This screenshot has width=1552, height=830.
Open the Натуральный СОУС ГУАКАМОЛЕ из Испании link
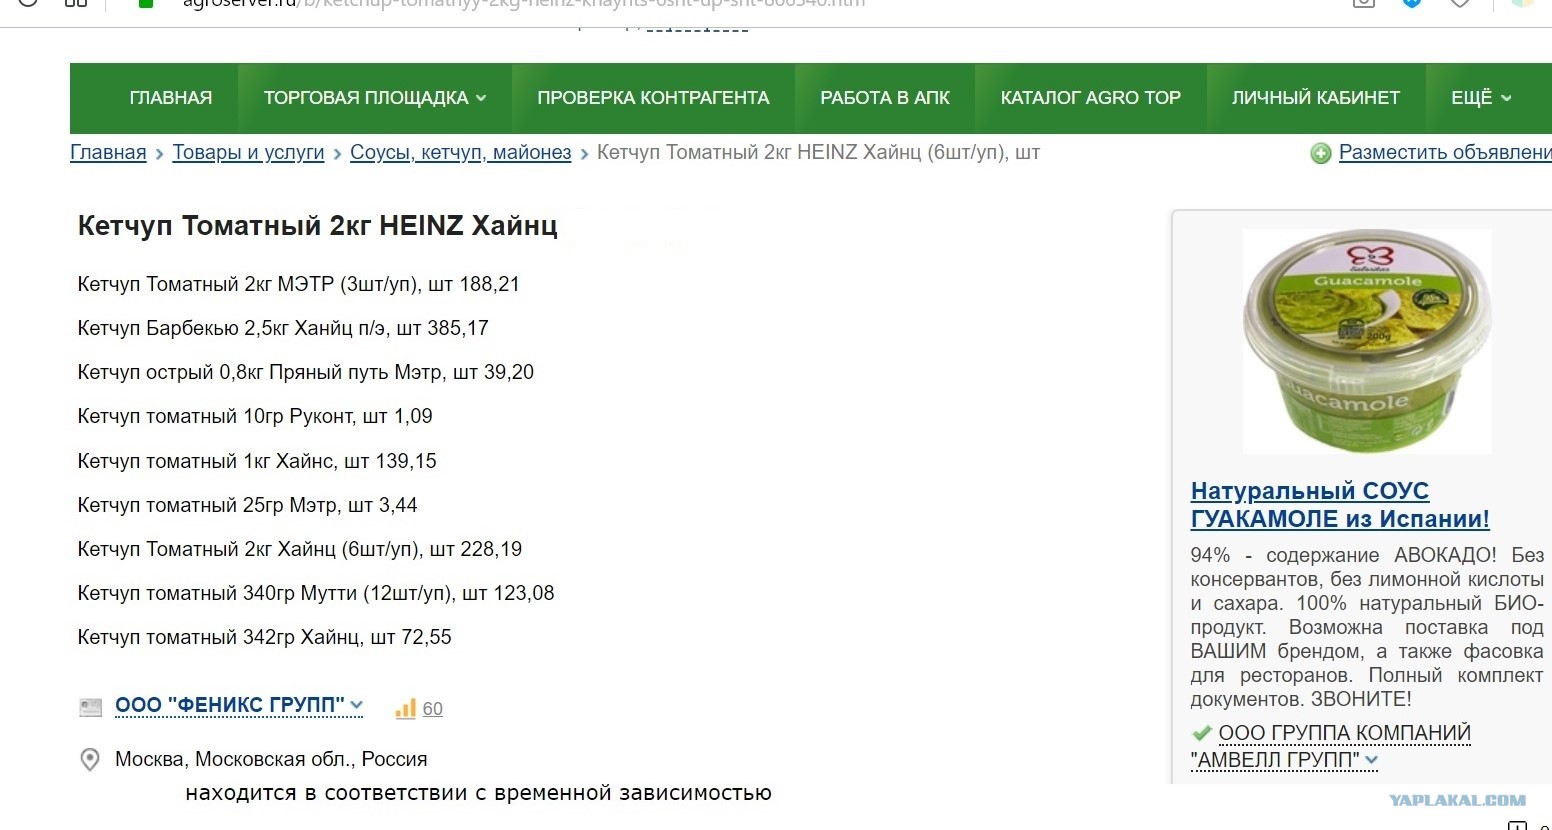point(1340,505)
